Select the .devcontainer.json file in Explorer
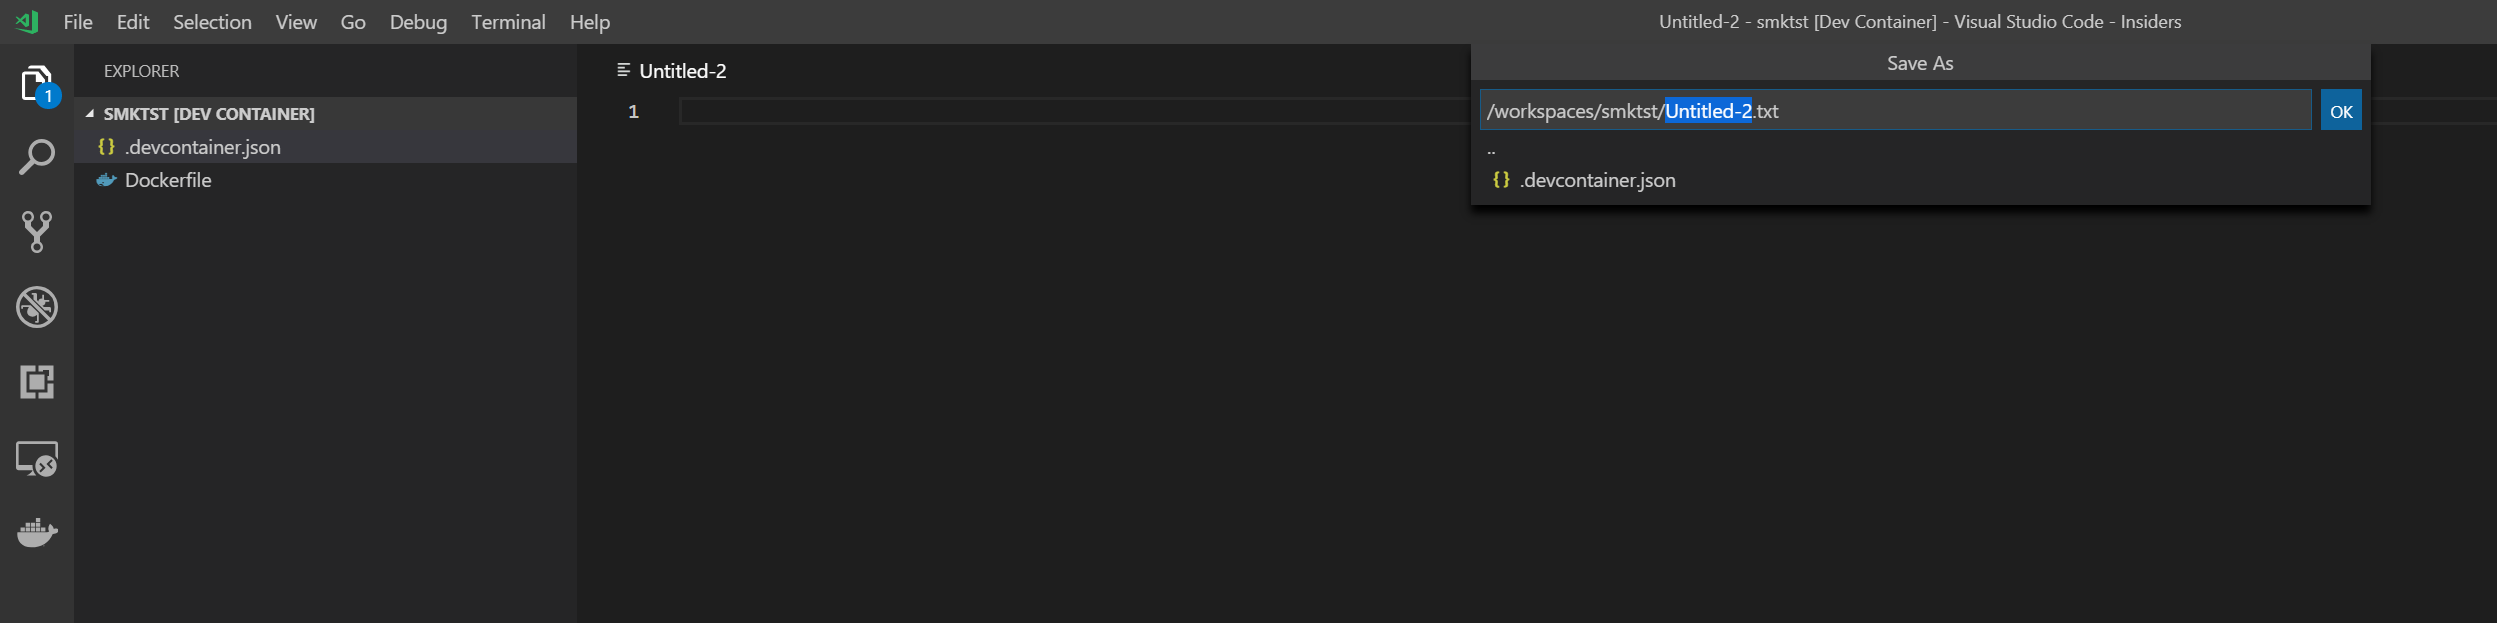The image size is (2497, 623). click(x=203, y=146)
